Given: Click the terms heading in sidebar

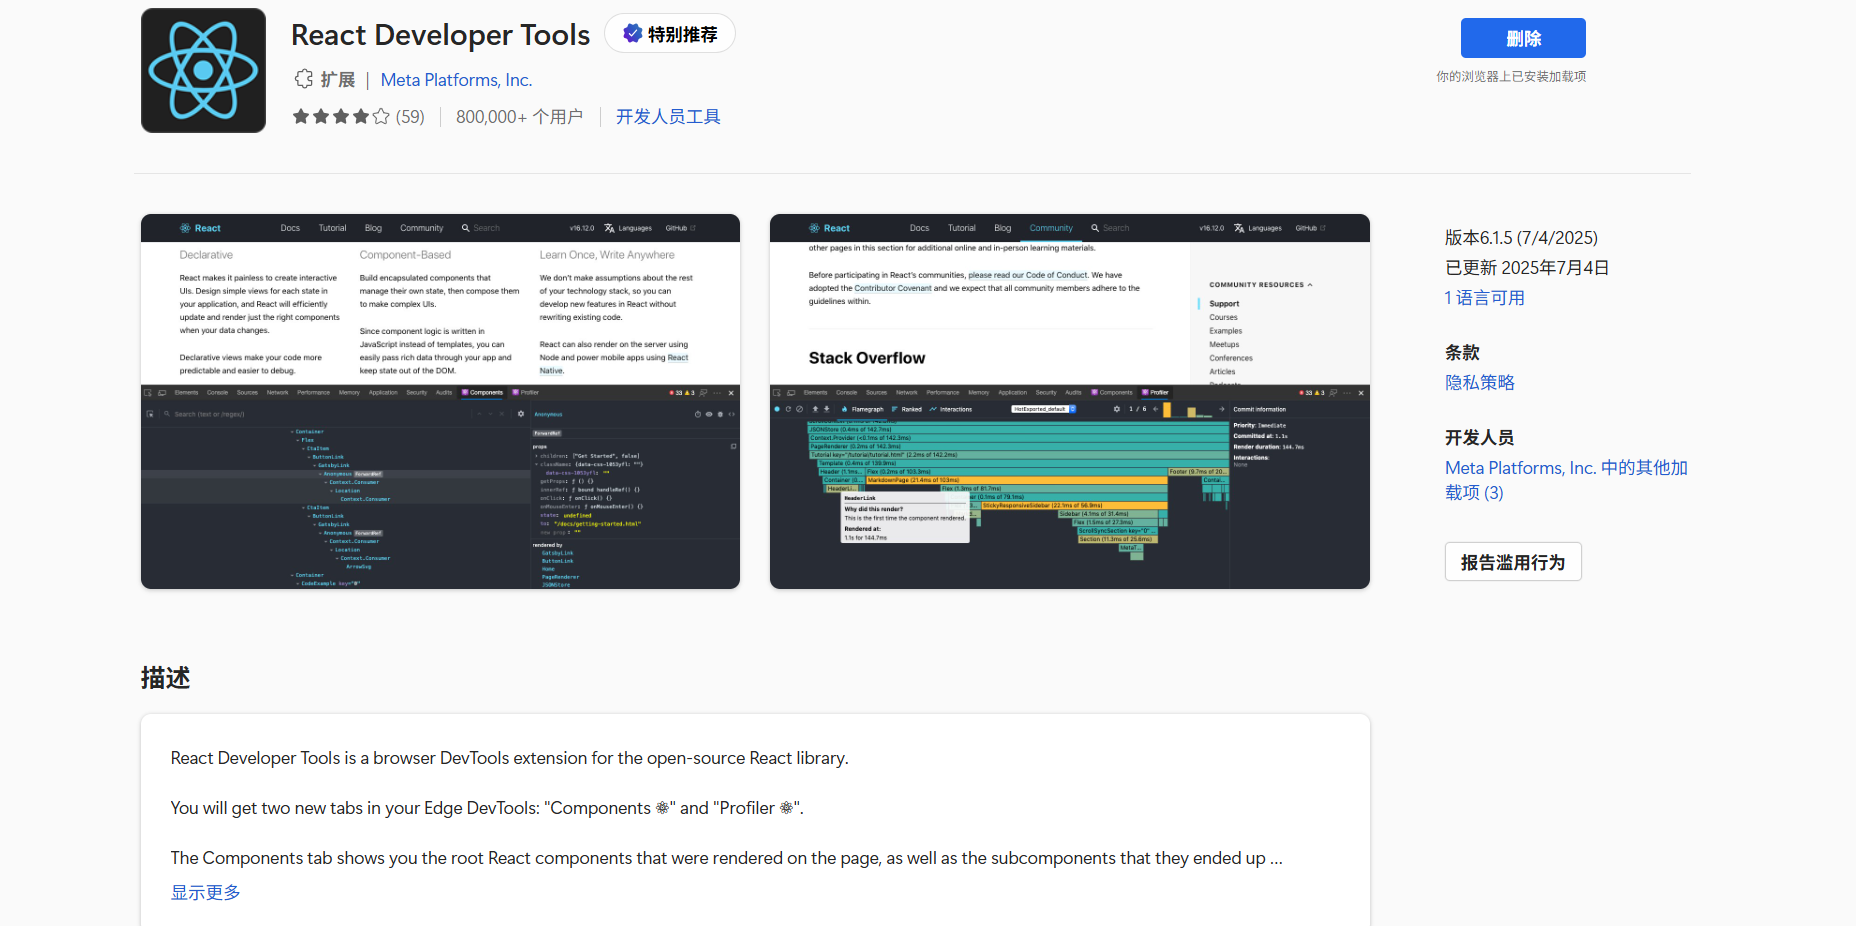Looking at the screenshot, I should (1462, 353).
